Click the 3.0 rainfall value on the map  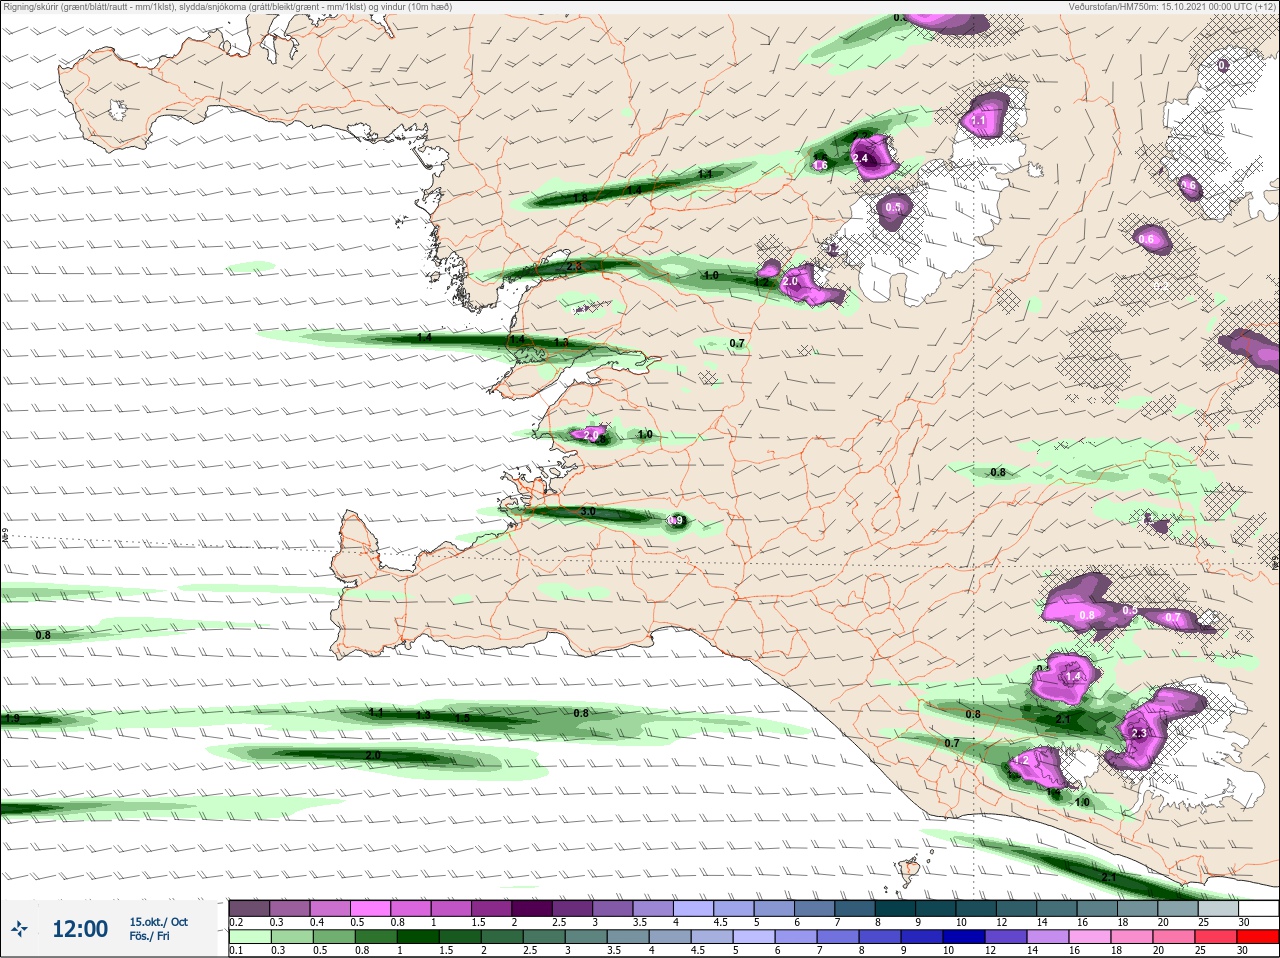588,512
